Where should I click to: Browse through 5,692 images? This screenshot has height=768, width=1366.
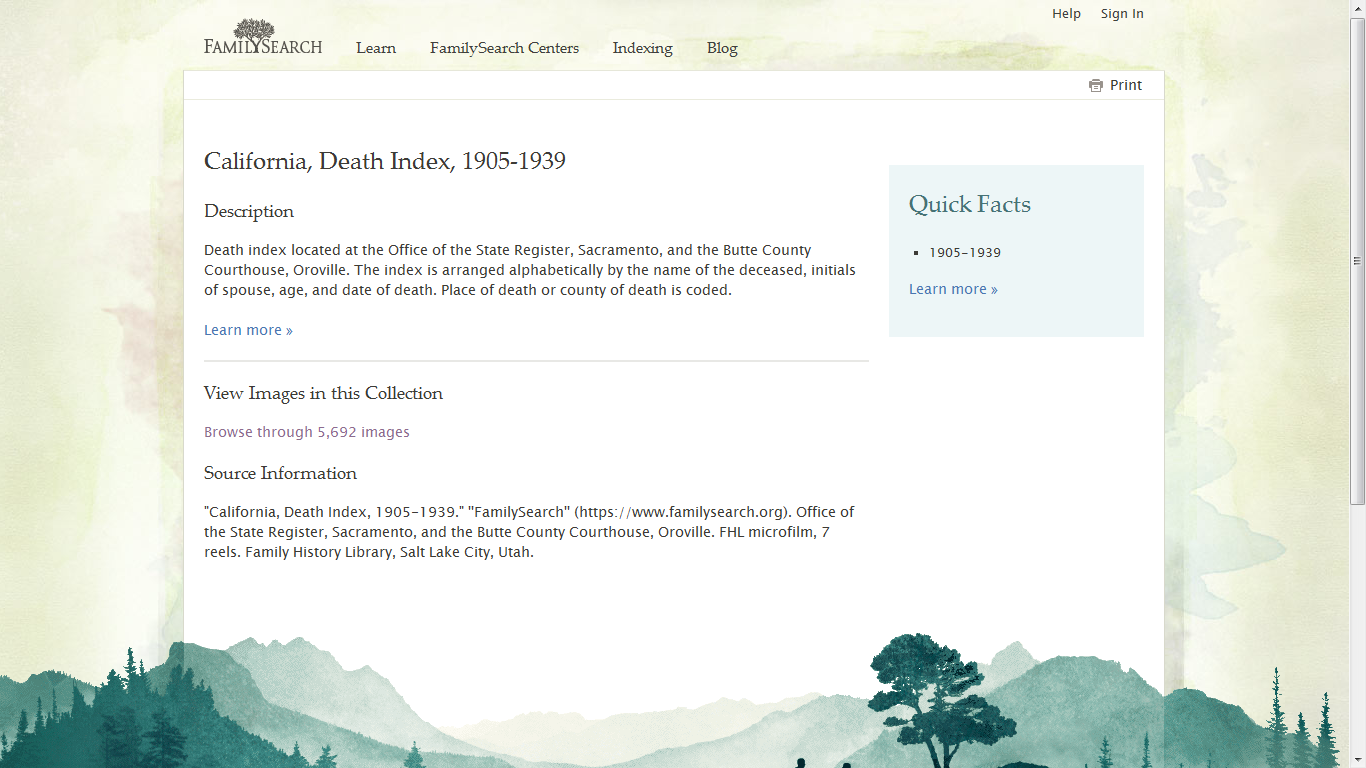pos(306,431)
